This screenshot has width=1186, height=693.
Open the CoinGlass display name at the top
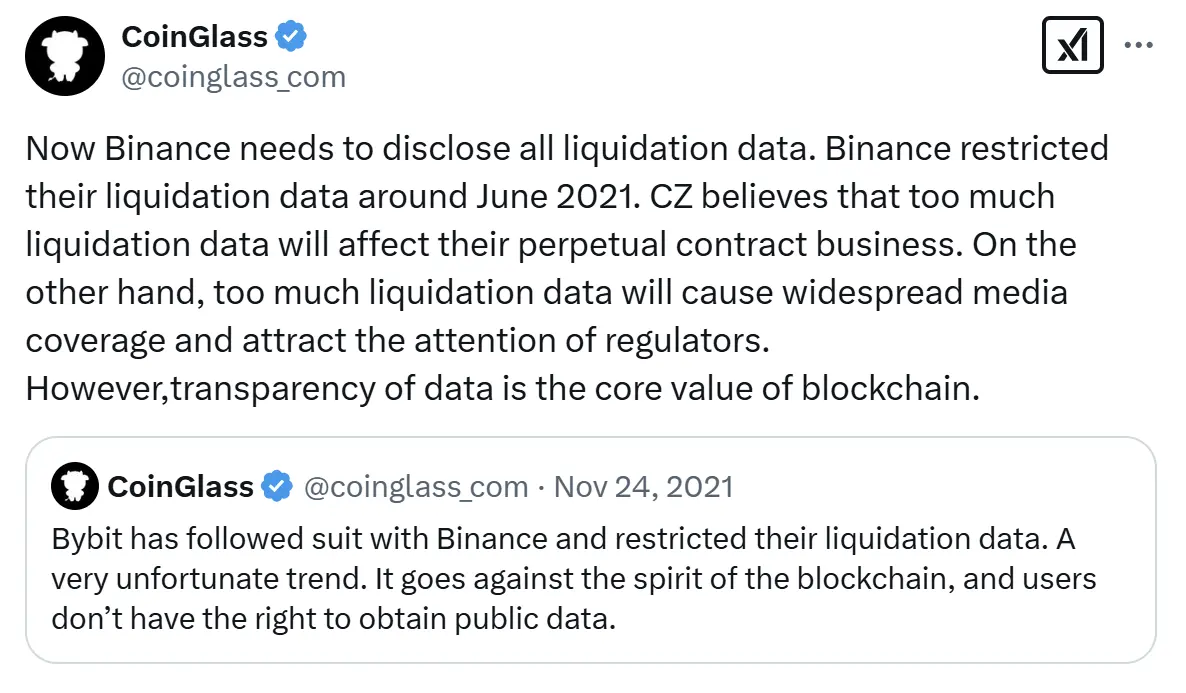(194, 37)
